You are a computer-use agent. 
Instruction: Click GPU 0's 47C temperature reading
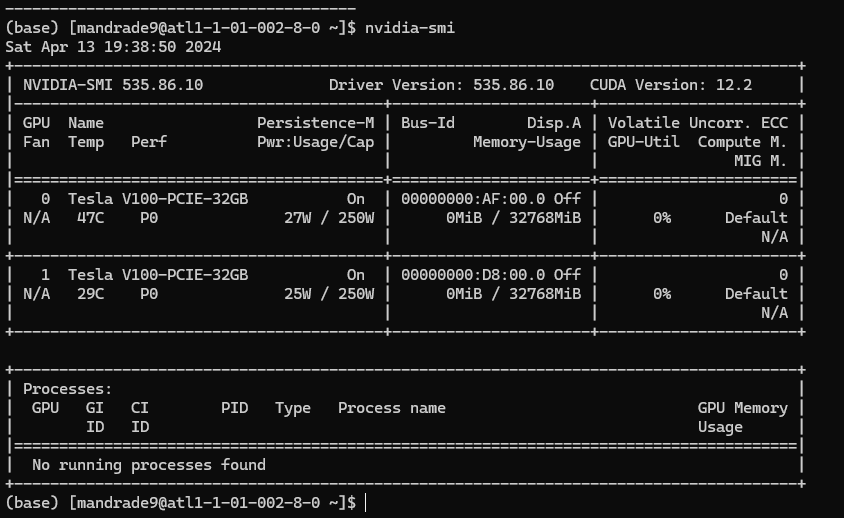[x=90, y=218]
